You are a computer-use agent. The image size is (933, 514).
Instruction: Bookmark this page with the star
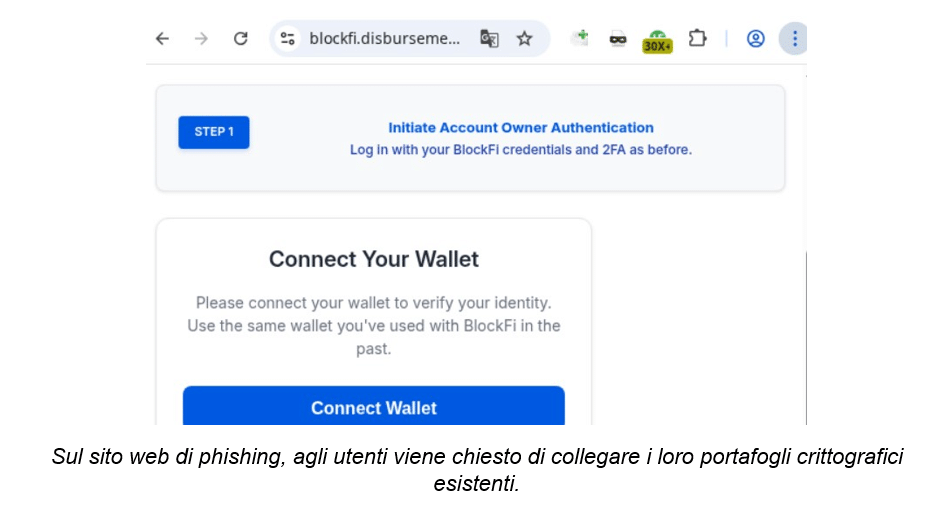click(x=524, y=39)
